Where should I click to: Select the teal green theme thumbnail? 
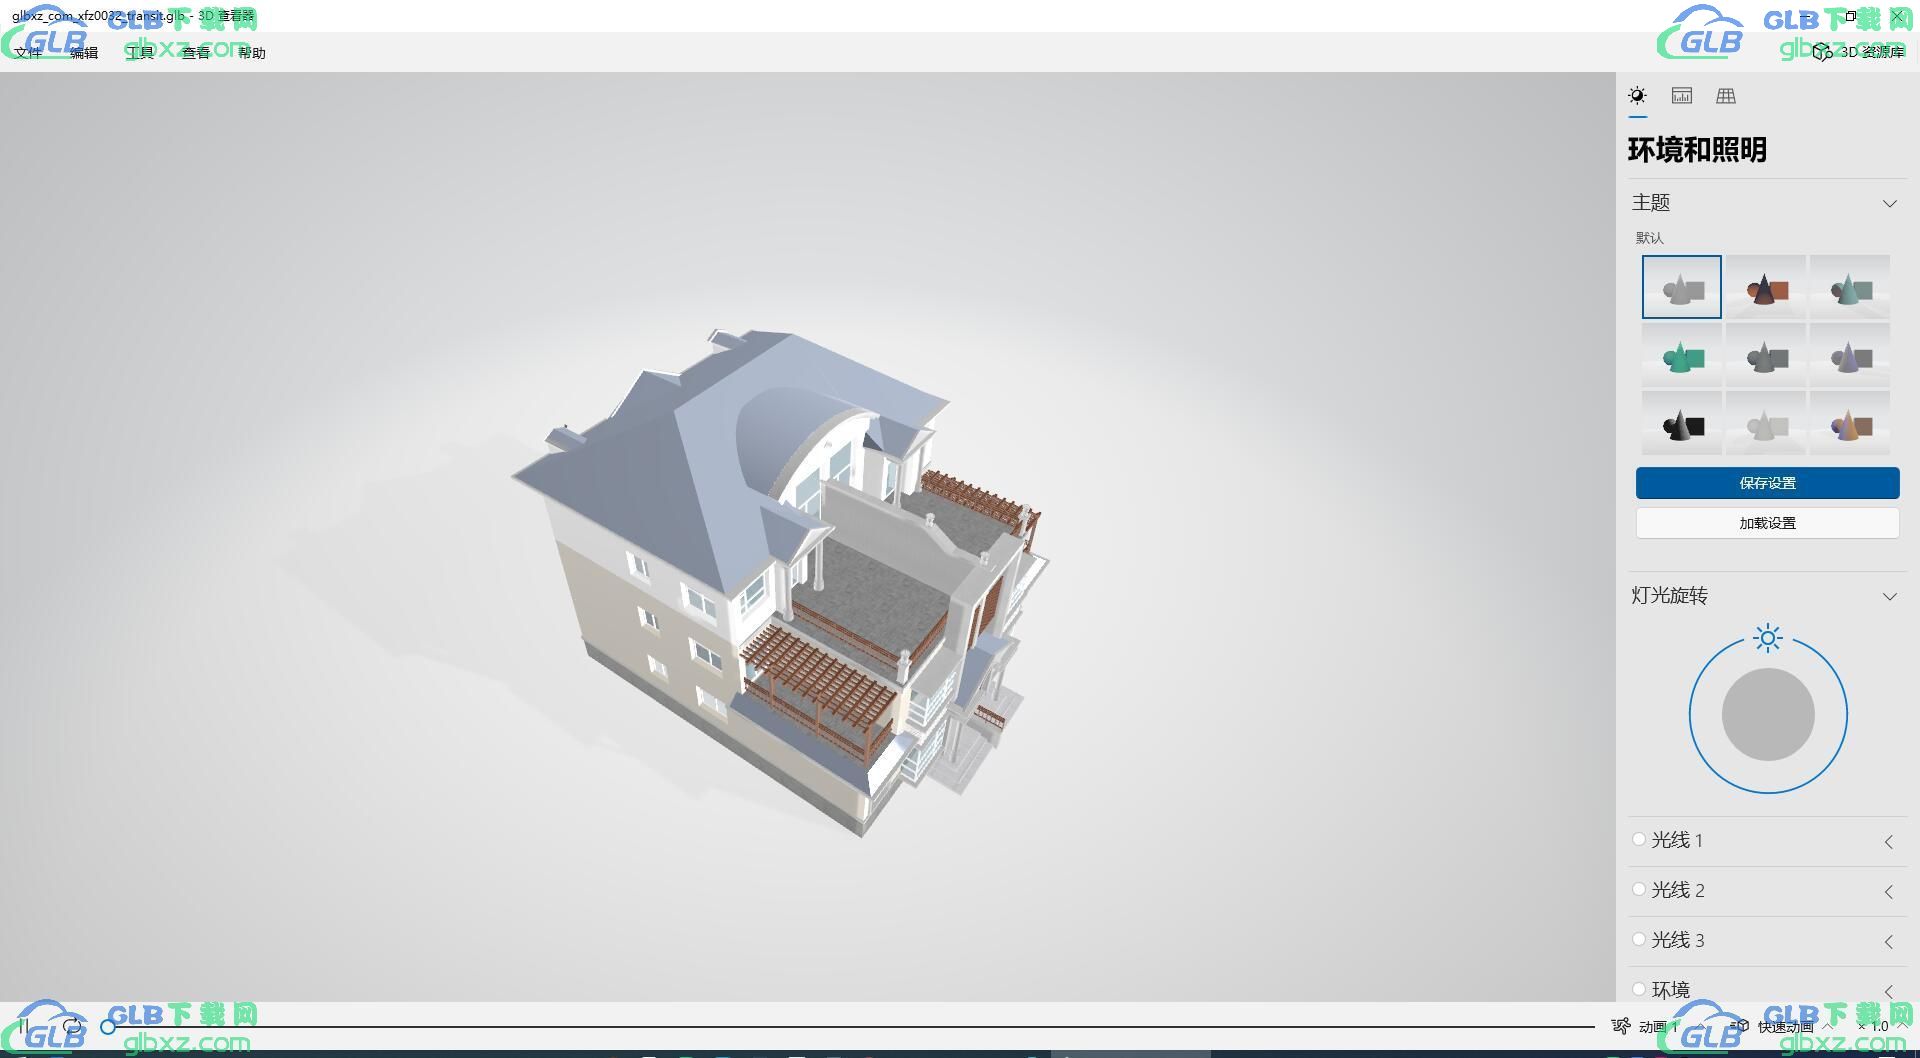tap(1681, 356)
